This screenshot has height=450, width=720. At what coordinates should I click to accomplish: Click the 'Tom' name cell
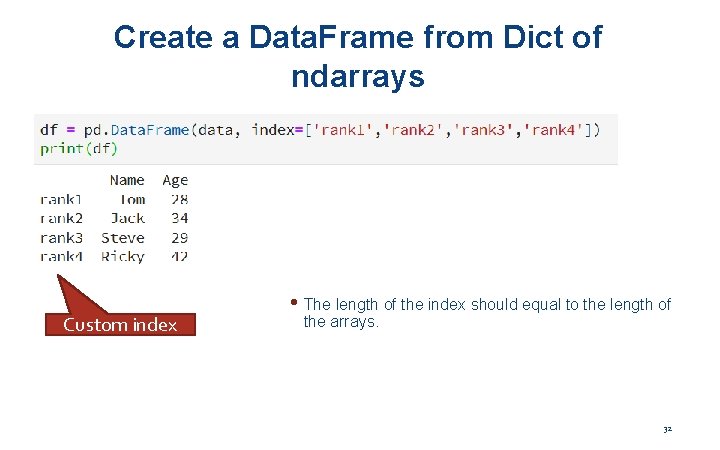132,200
